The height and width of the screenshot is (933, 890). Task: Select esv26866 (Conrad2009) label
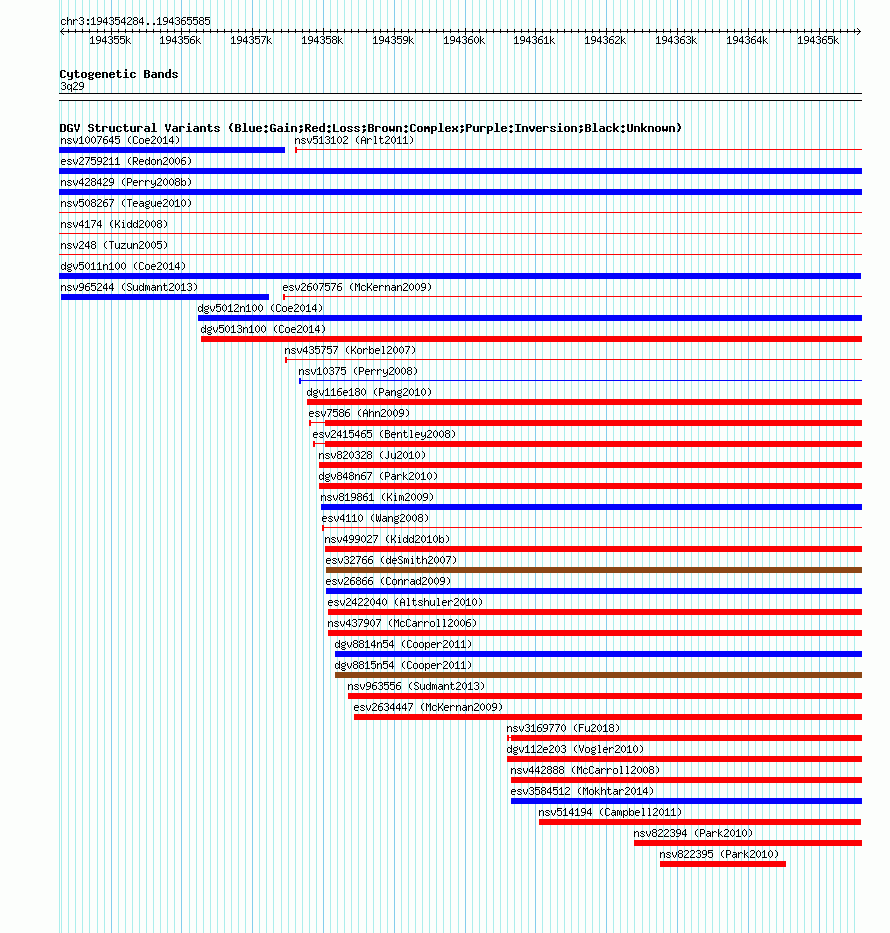point(388,581)
